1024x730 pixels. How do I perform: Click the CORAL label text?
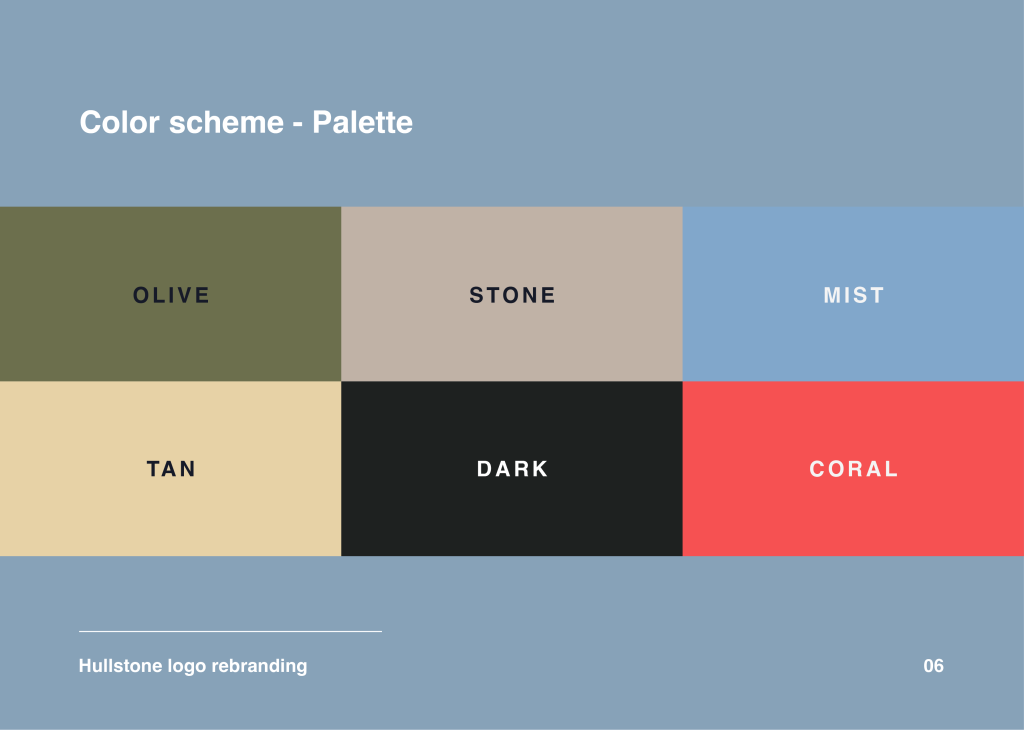coord(854,469)
